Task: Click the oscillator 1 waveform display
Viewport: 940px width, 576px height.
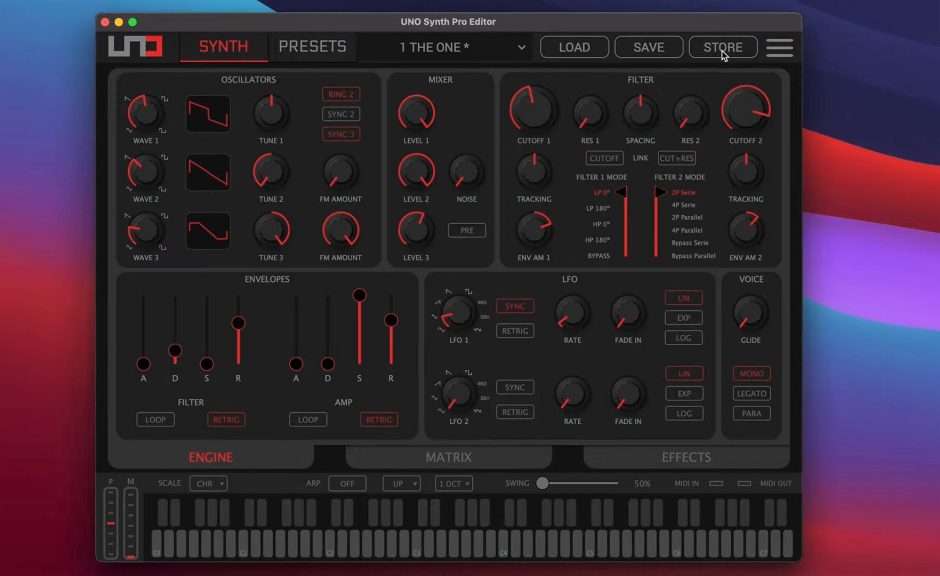Action: coord(208,113)
